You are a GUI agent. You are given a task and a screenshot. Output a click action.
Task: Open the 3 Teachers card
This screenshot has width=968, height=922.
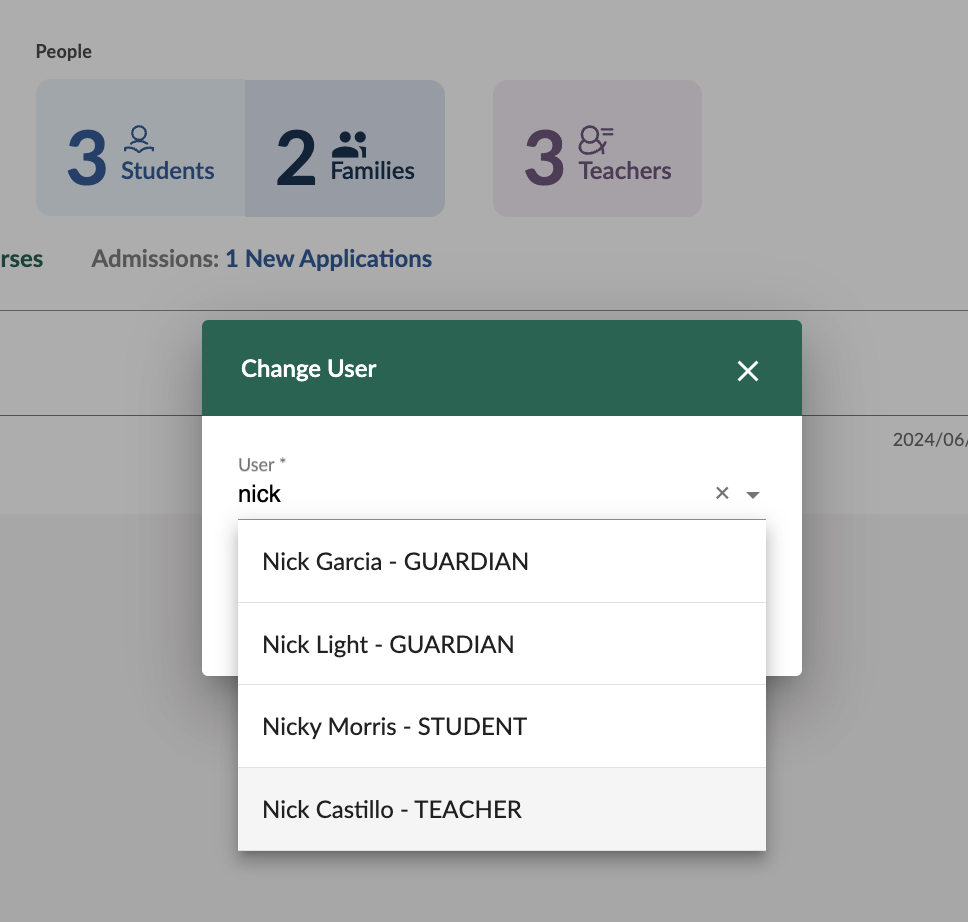pos(597,148)
